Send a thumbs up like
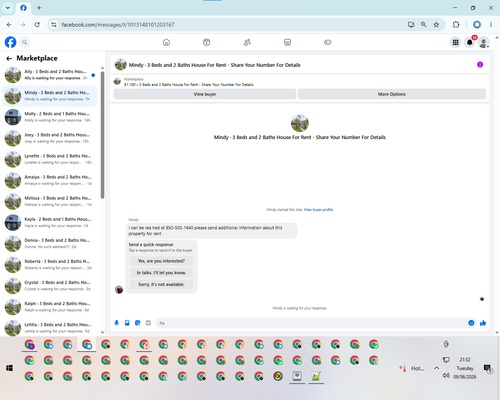The width and height of the screenshot is (500, 400). pos(483,323)
